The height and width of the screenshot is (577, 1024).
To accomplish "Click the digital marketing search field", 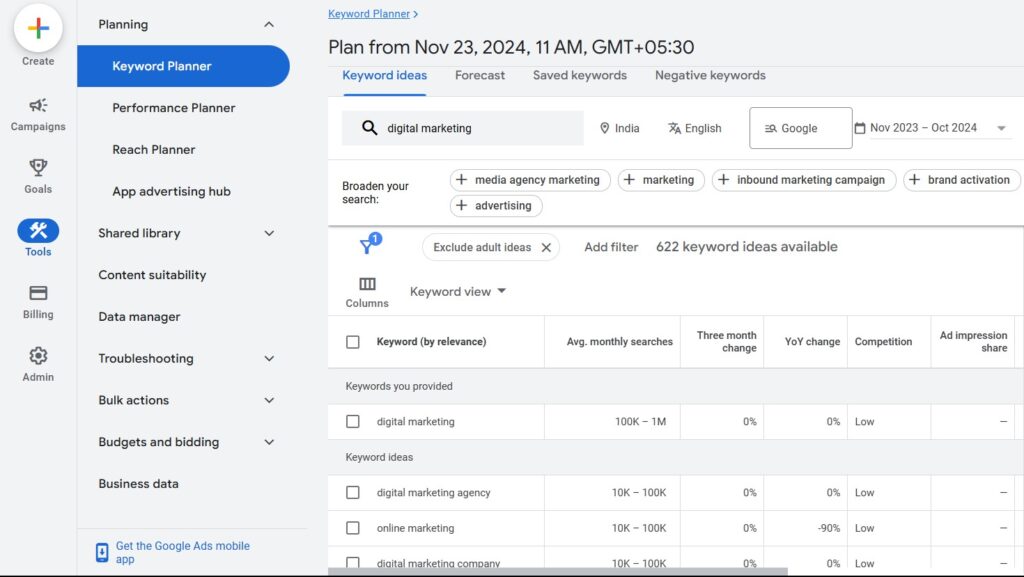I will click(462, 128).
